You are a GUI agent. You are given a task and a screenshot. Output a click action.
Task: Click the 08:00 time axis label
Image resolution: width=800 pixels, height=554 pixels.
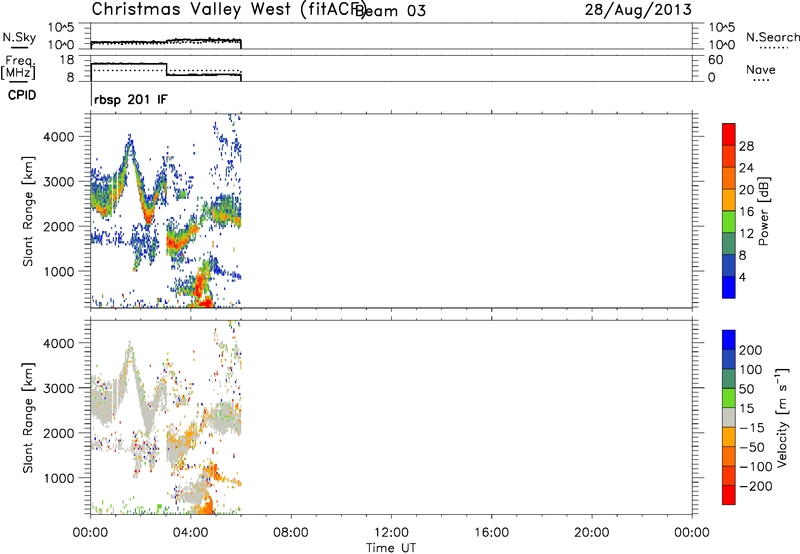coord(291,533)
